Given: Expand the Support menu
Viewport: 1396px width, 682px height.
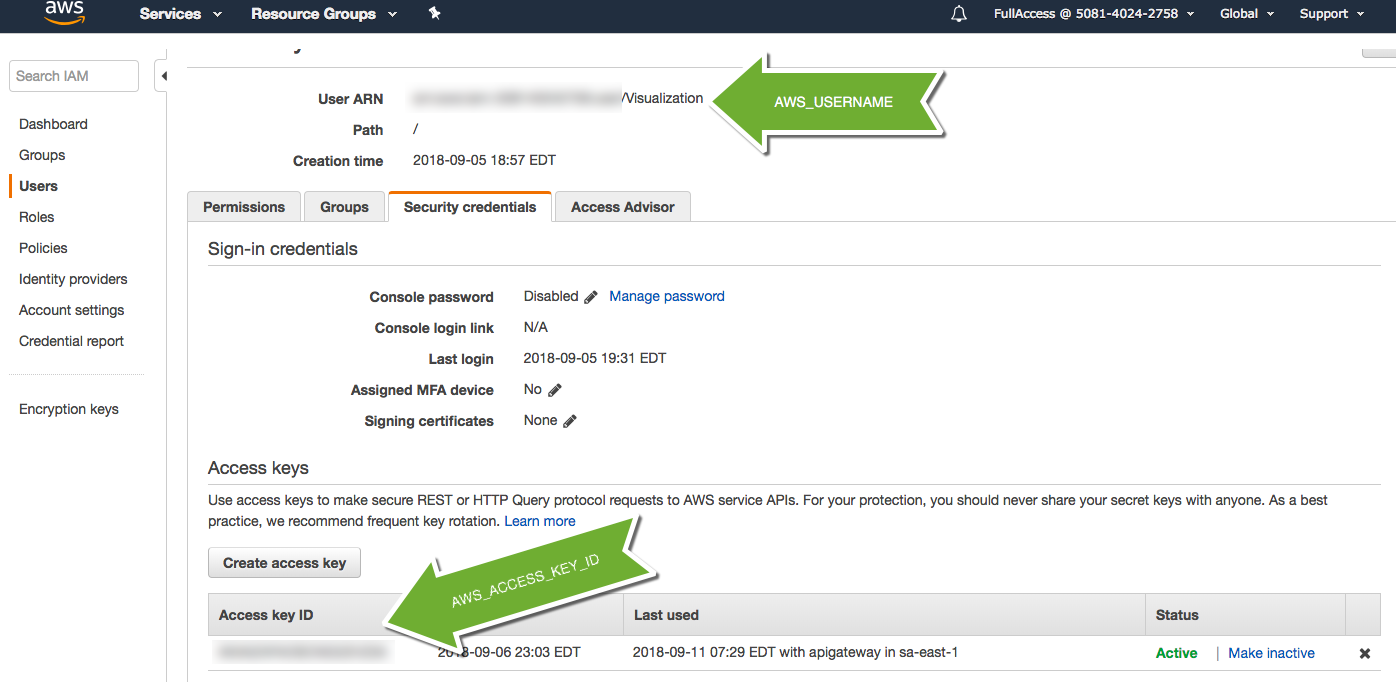Looking at the screenshot, I should click(1331, 14).
